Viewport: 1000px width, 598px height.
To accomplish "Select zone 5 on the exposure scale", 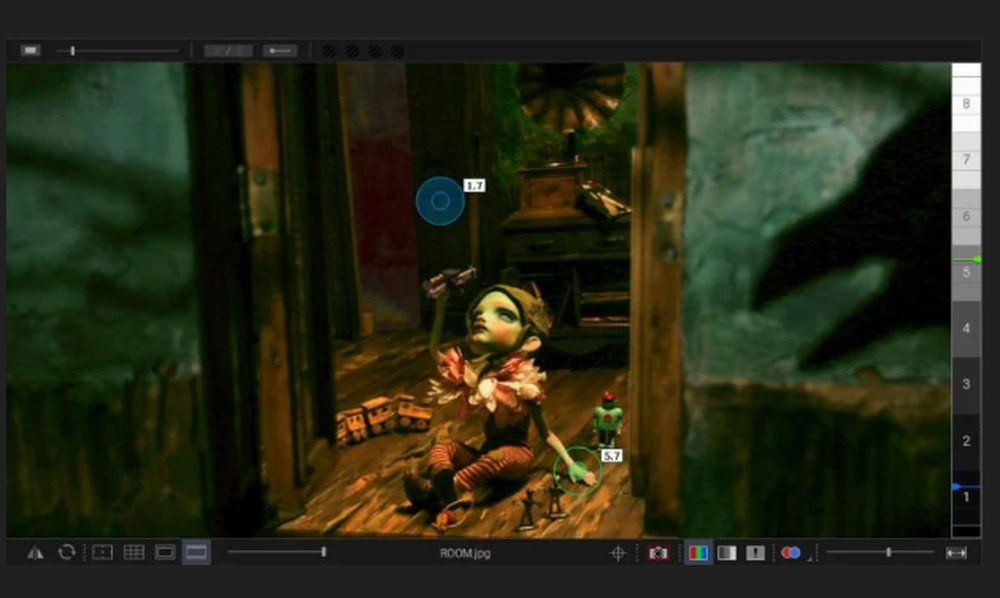I will pos(966,273).
